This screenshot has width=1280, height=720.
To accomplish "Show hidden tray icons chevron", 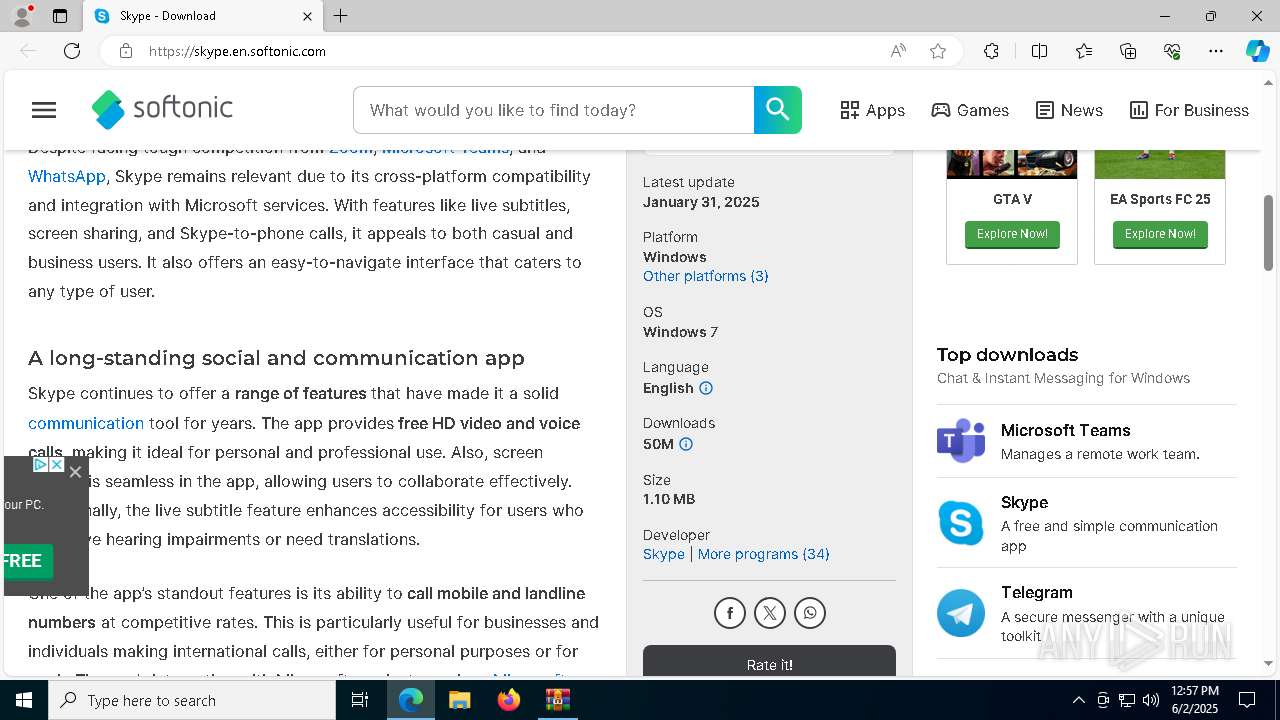I will [x=1078, y=700].
